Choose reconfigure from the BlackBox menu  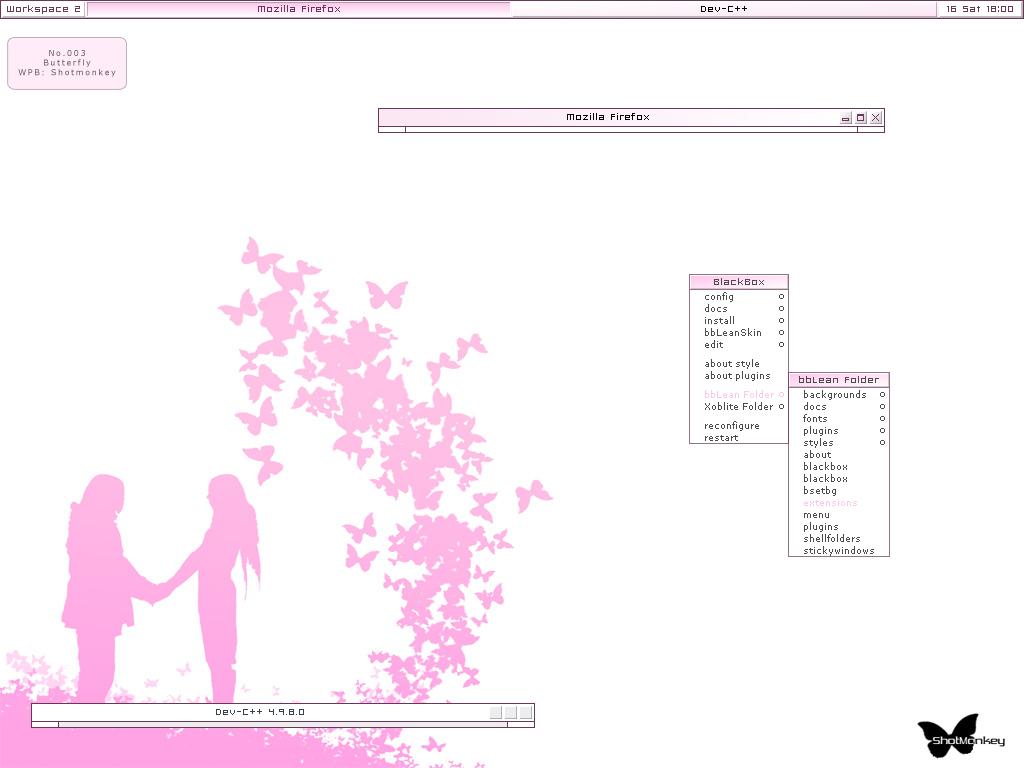click(732, 426)
